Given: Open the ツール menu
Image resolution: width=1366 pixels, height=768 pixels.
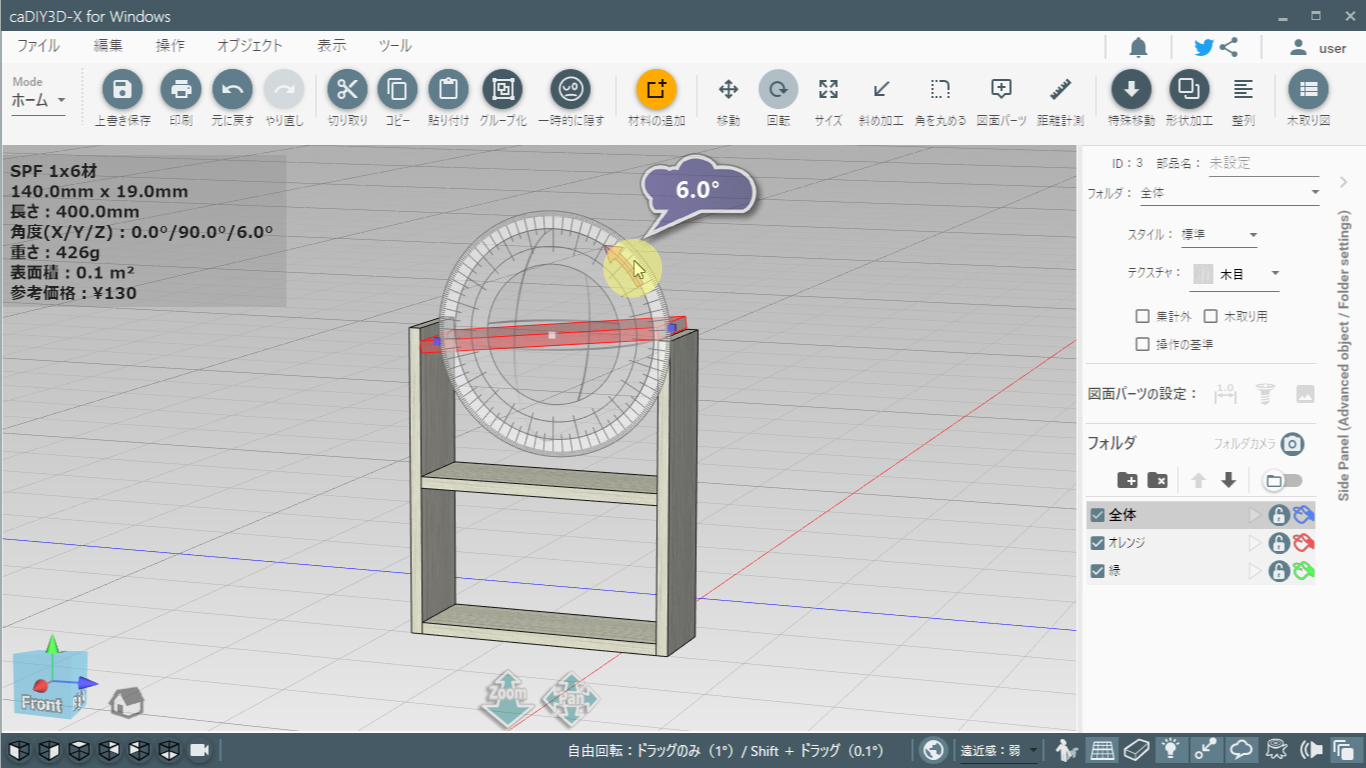Looking at the screenshot, I should pyautogui.click(x=395, y=46).
